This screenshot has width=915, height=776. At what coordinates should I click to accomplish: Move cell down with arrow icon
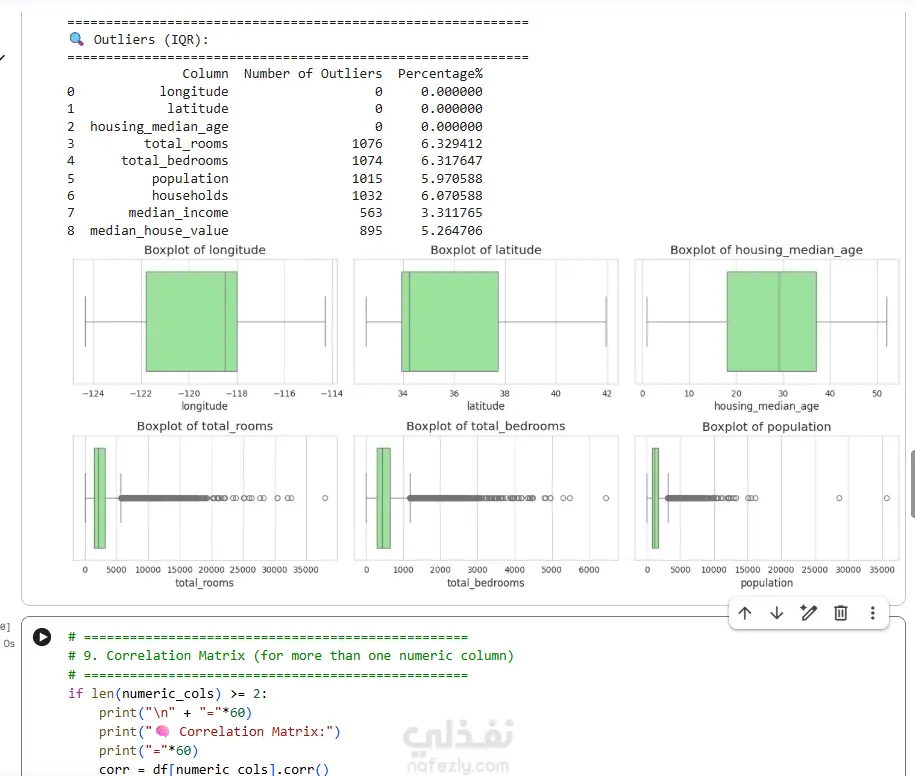tap(777, 613)
